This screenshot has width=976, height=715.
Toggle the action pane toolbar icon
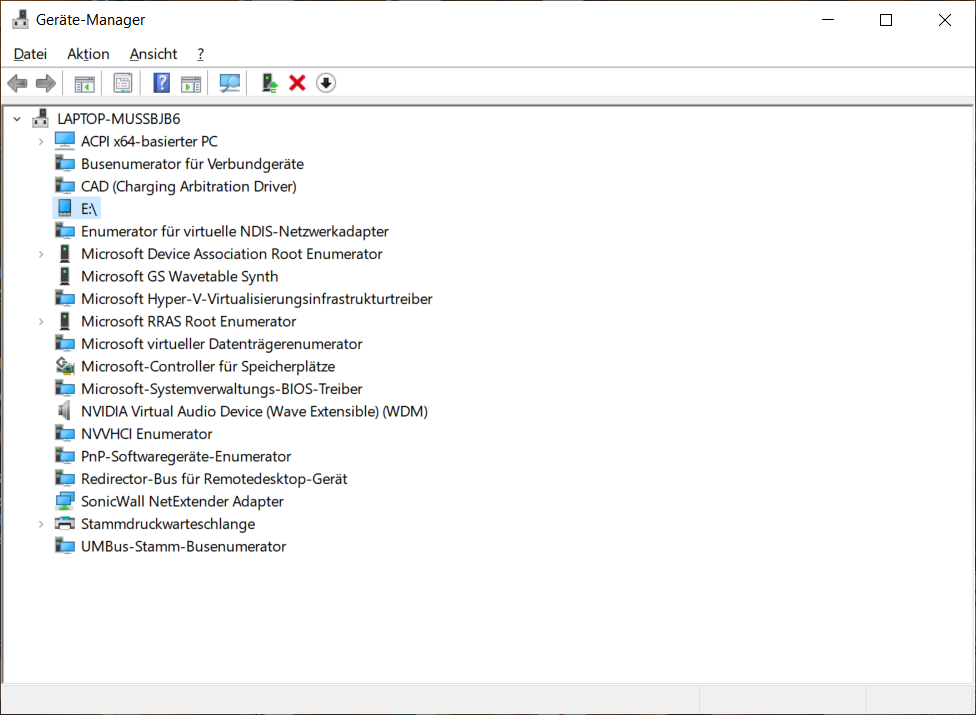click(191, 83)
